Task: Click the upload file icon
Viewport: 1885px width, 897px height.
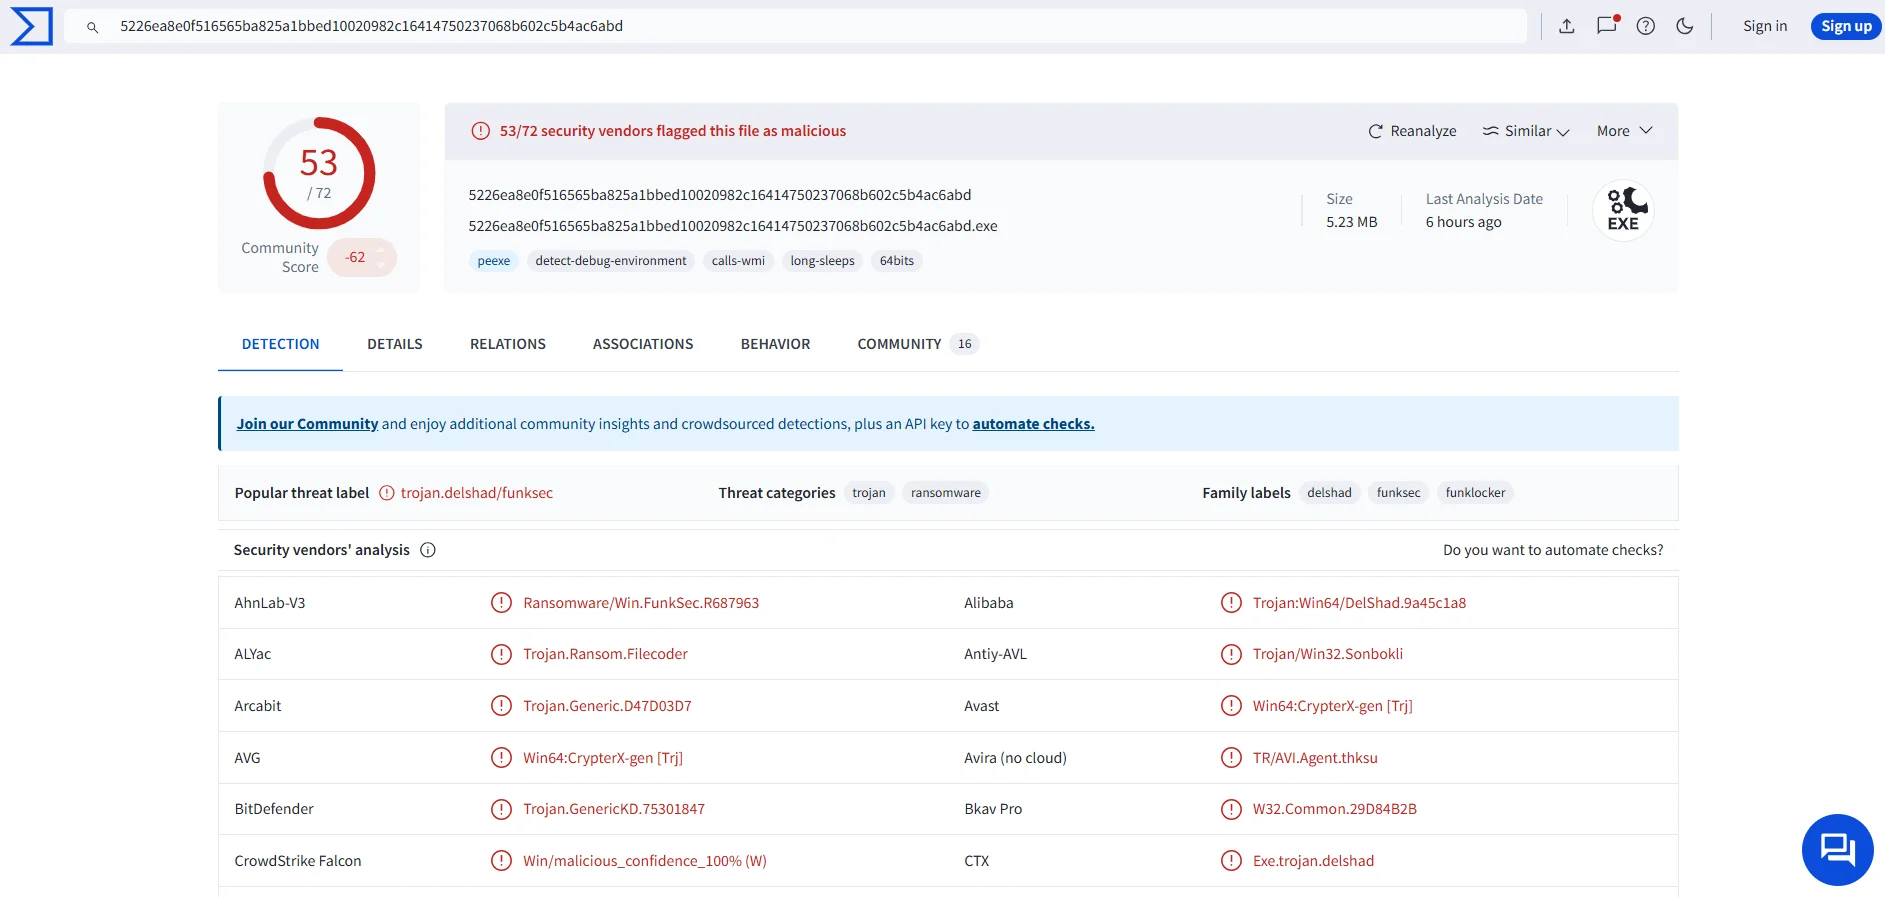Action: point(1567,26)
